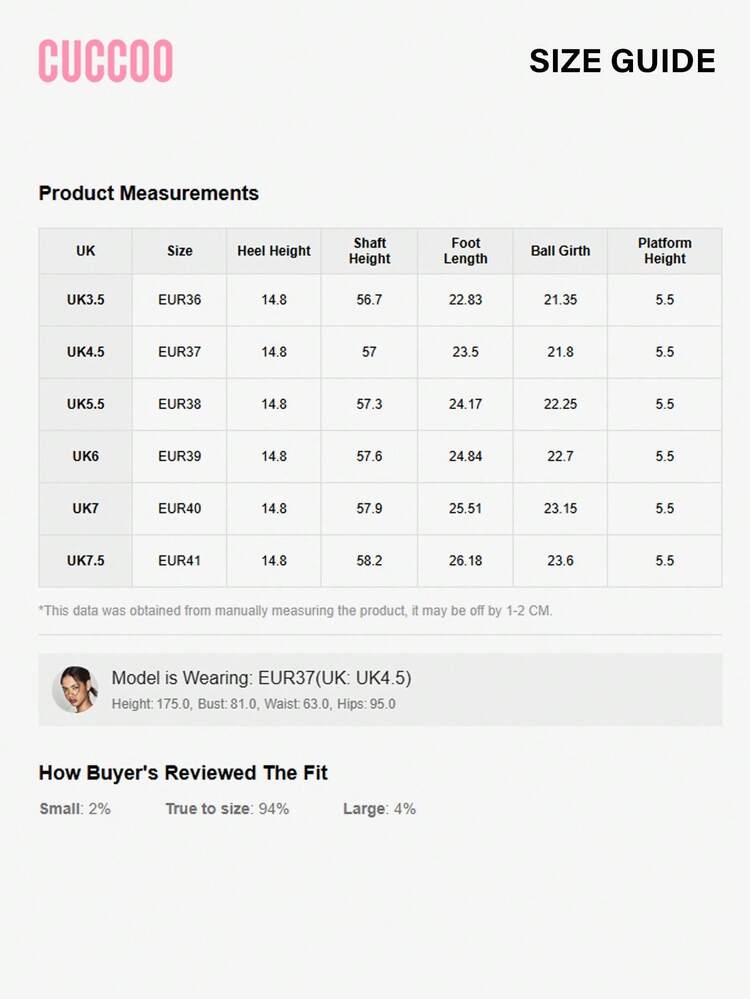Select the Platform Height column header
The width and height of the screenshot is (750, 999).
tap(665, 251)
